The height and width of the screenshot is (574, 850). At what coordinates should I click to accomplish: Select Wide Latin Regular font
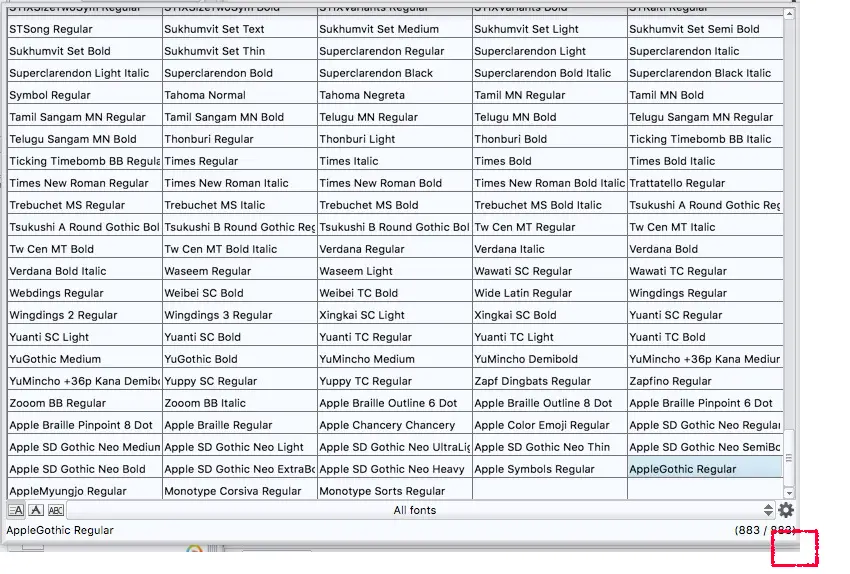coord(550,293)
